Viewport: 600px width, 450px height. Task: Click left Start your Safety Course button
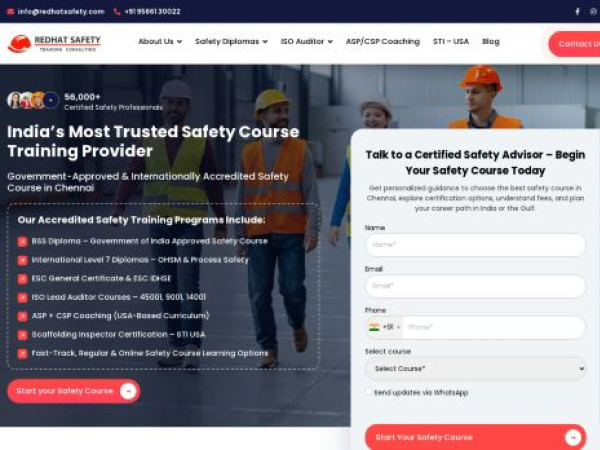[x=73, y=391]
